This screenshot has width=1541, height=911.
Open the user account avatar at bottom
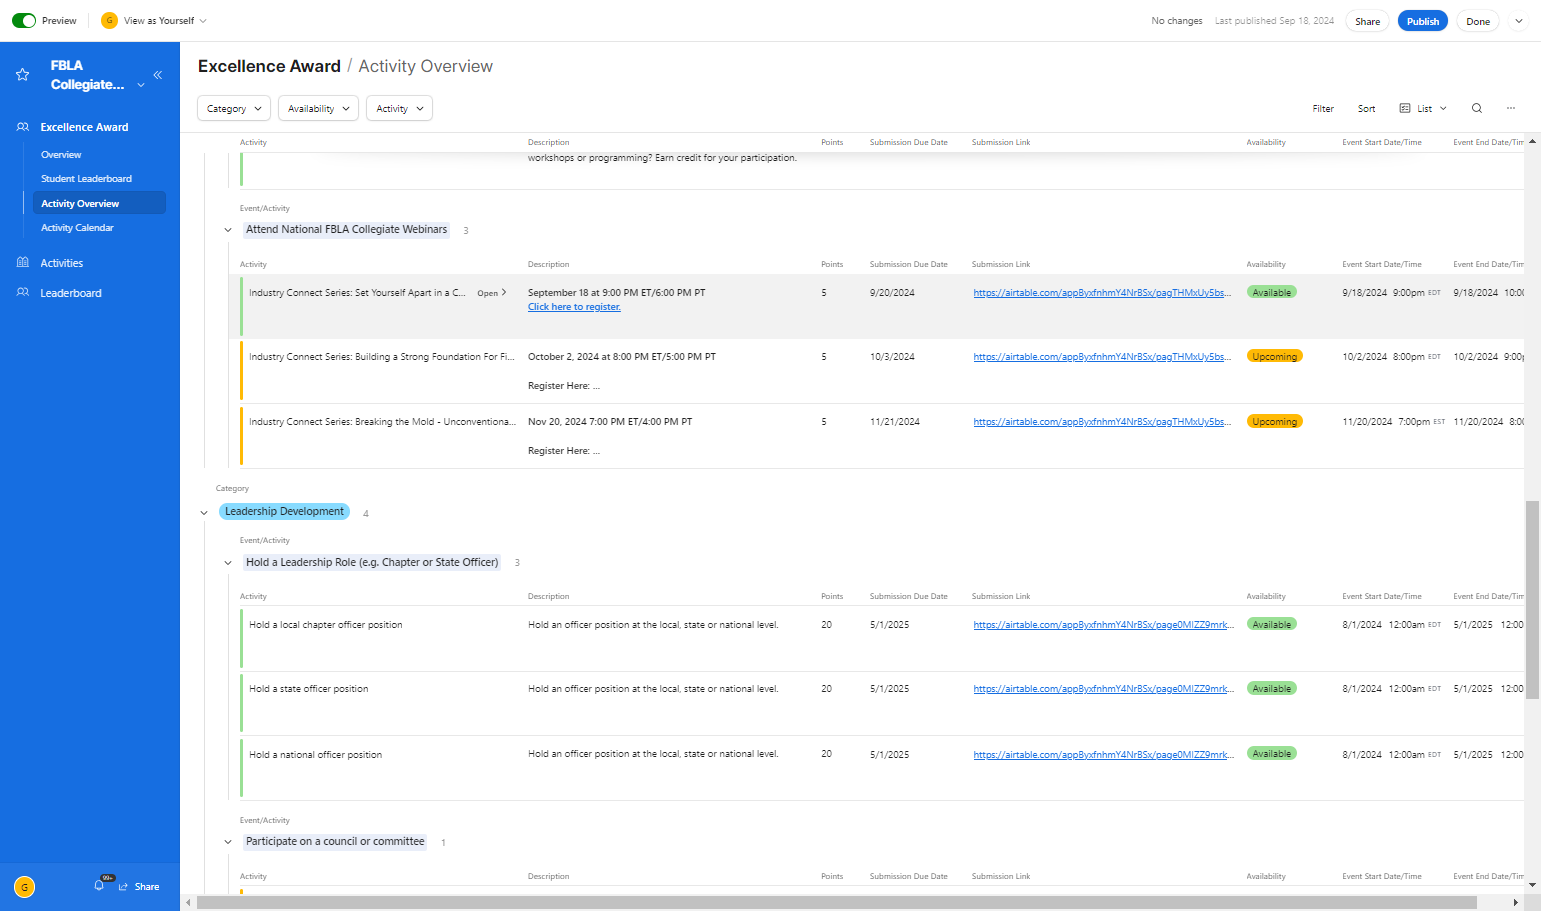click(25, 887)
